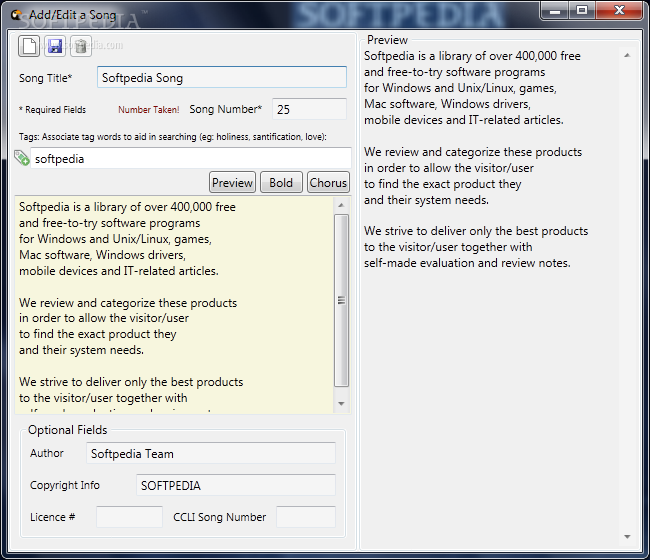Screen dimensions: 650x560
Task: Edit the Author field Softpedia Team
Action: pos(211,453)
